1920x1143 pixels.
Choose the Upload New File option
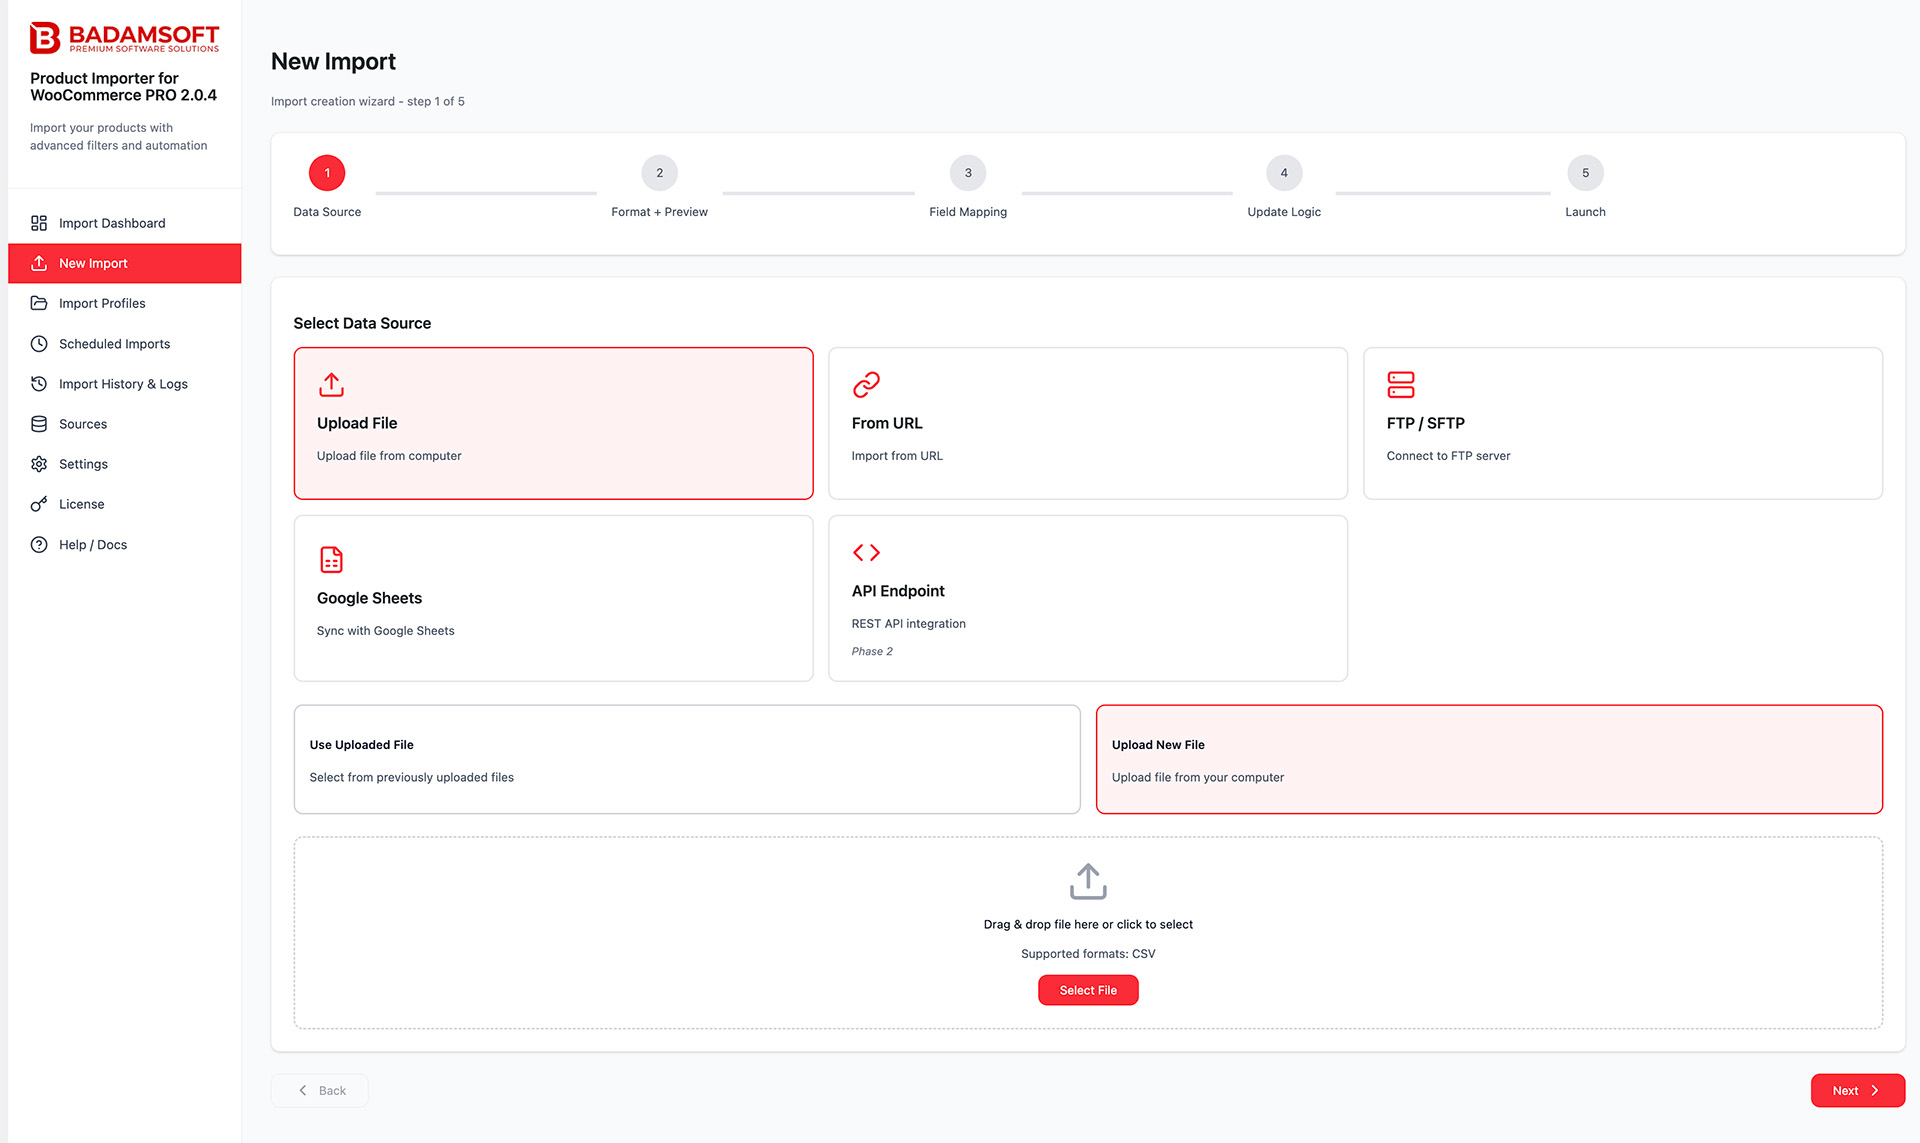point(1488,759)
